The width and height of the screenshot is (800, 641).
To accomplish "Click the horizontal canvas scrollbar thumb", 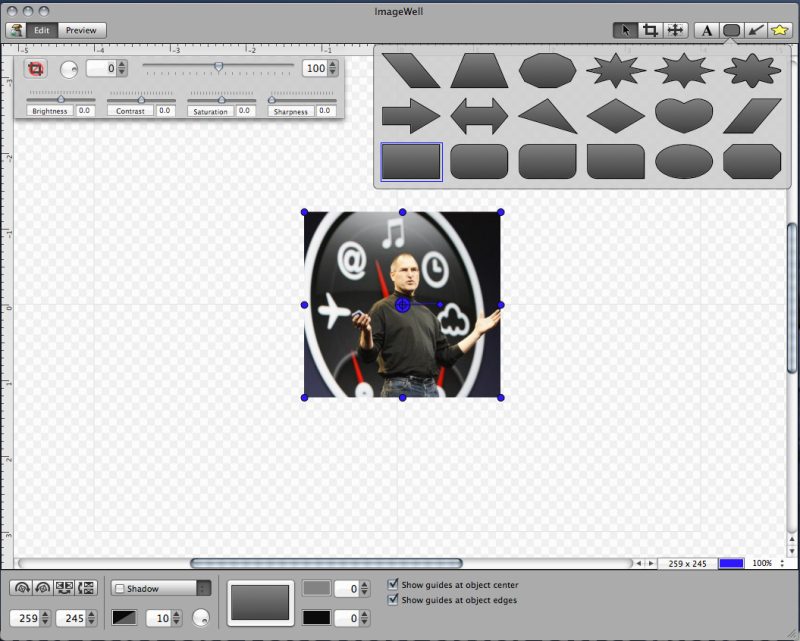I will pyautogui.click(x=327, y=563).
